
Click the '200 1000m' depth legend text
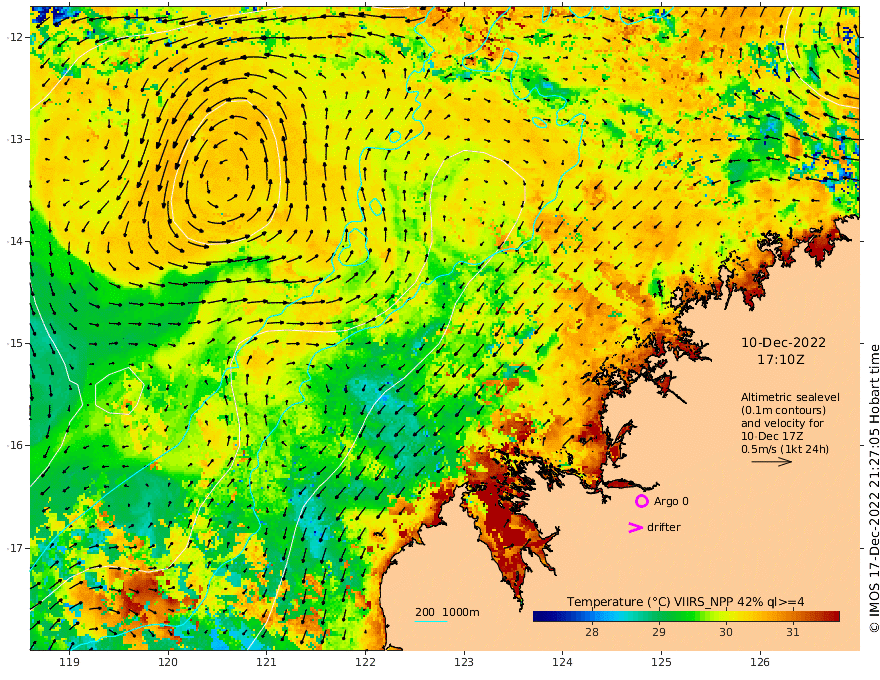click(447, 612)
